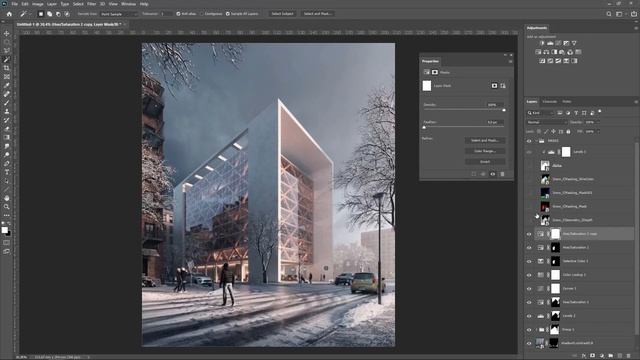640x360 pixels.
Task: Switch to the Channels tab
Action: (x=549, y=102)
